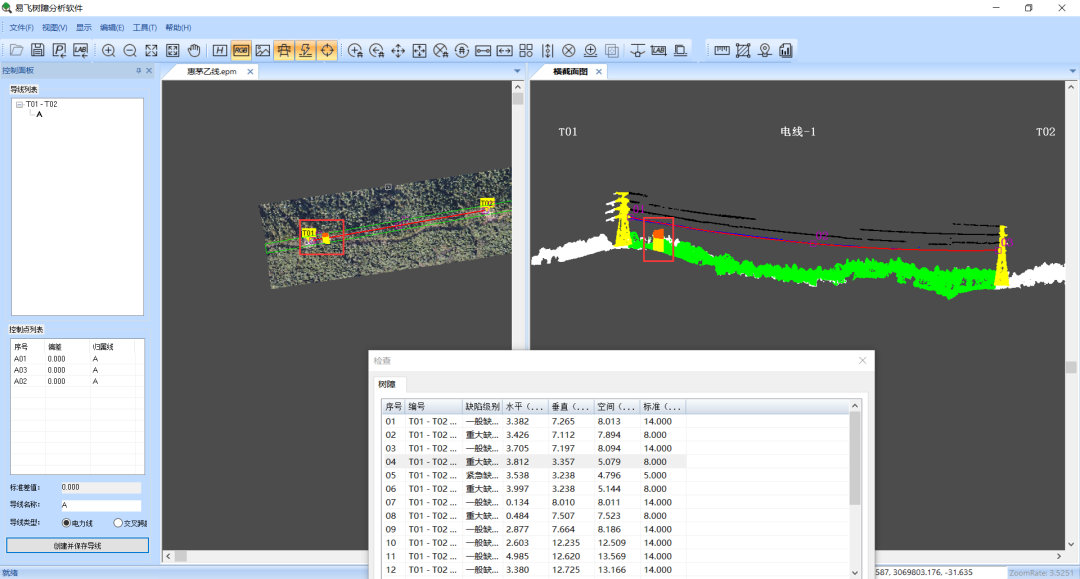Click the save disk icon

(38, 50)
